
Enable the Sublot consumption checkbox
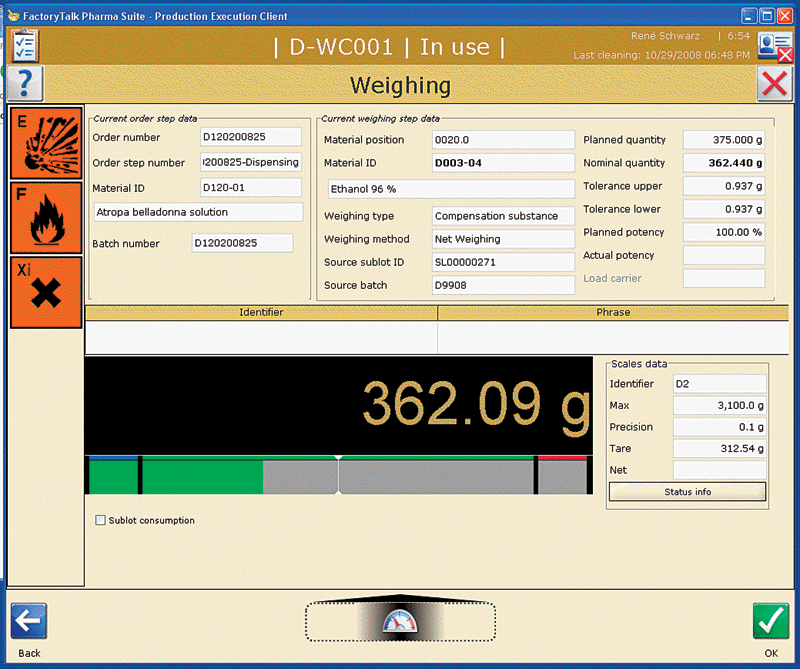coord(100,520)
